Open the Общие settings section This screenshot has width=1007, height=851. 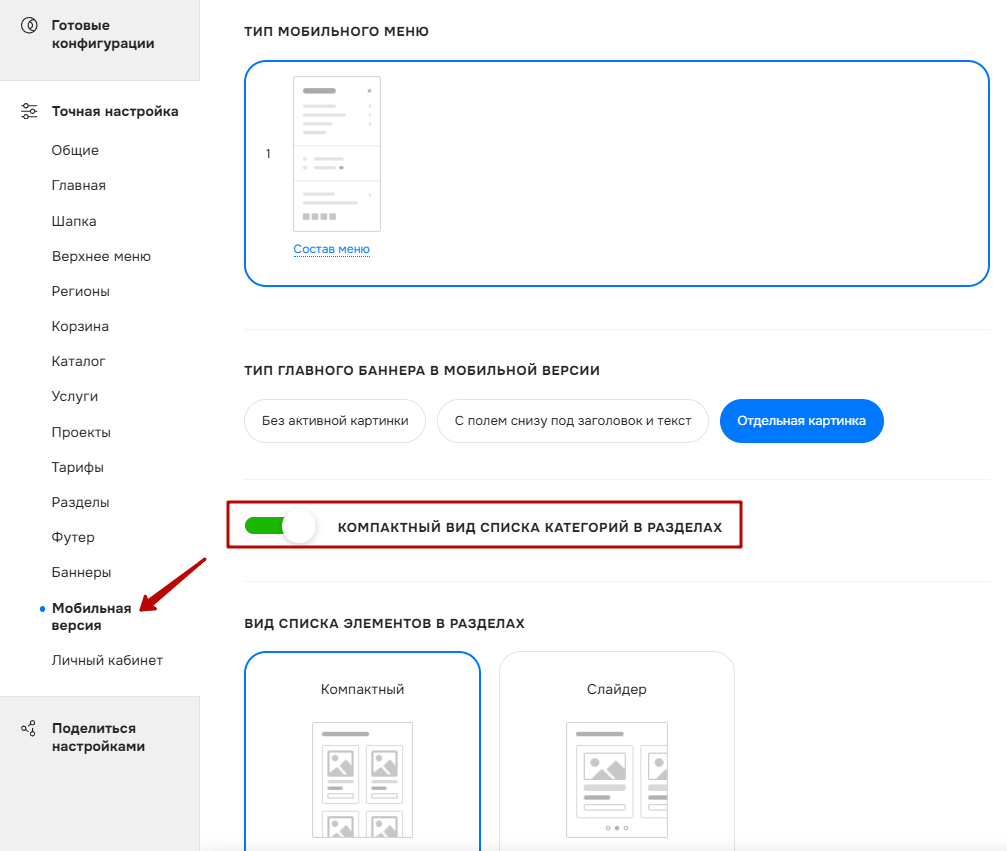point(75,150)
